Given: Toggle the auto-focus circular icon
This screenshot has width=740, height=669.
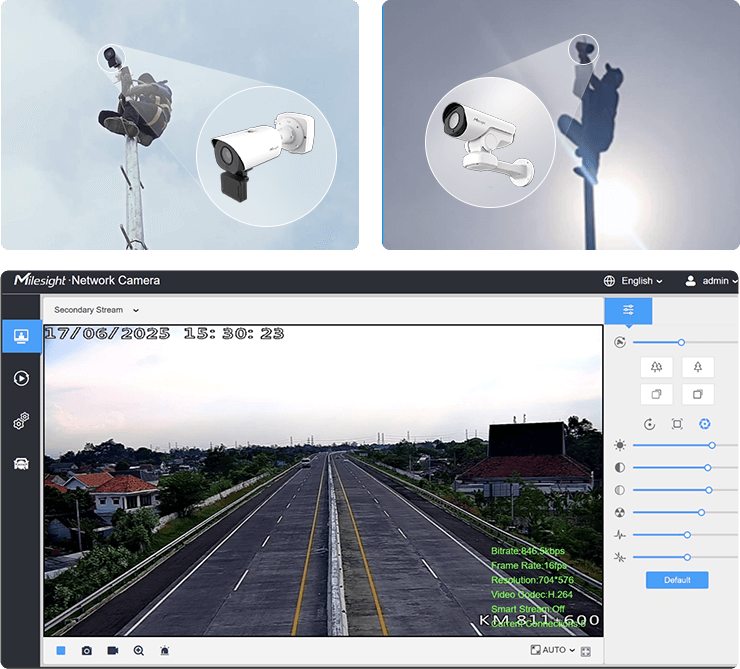Looking at the screenshot, I should point(649,424).
